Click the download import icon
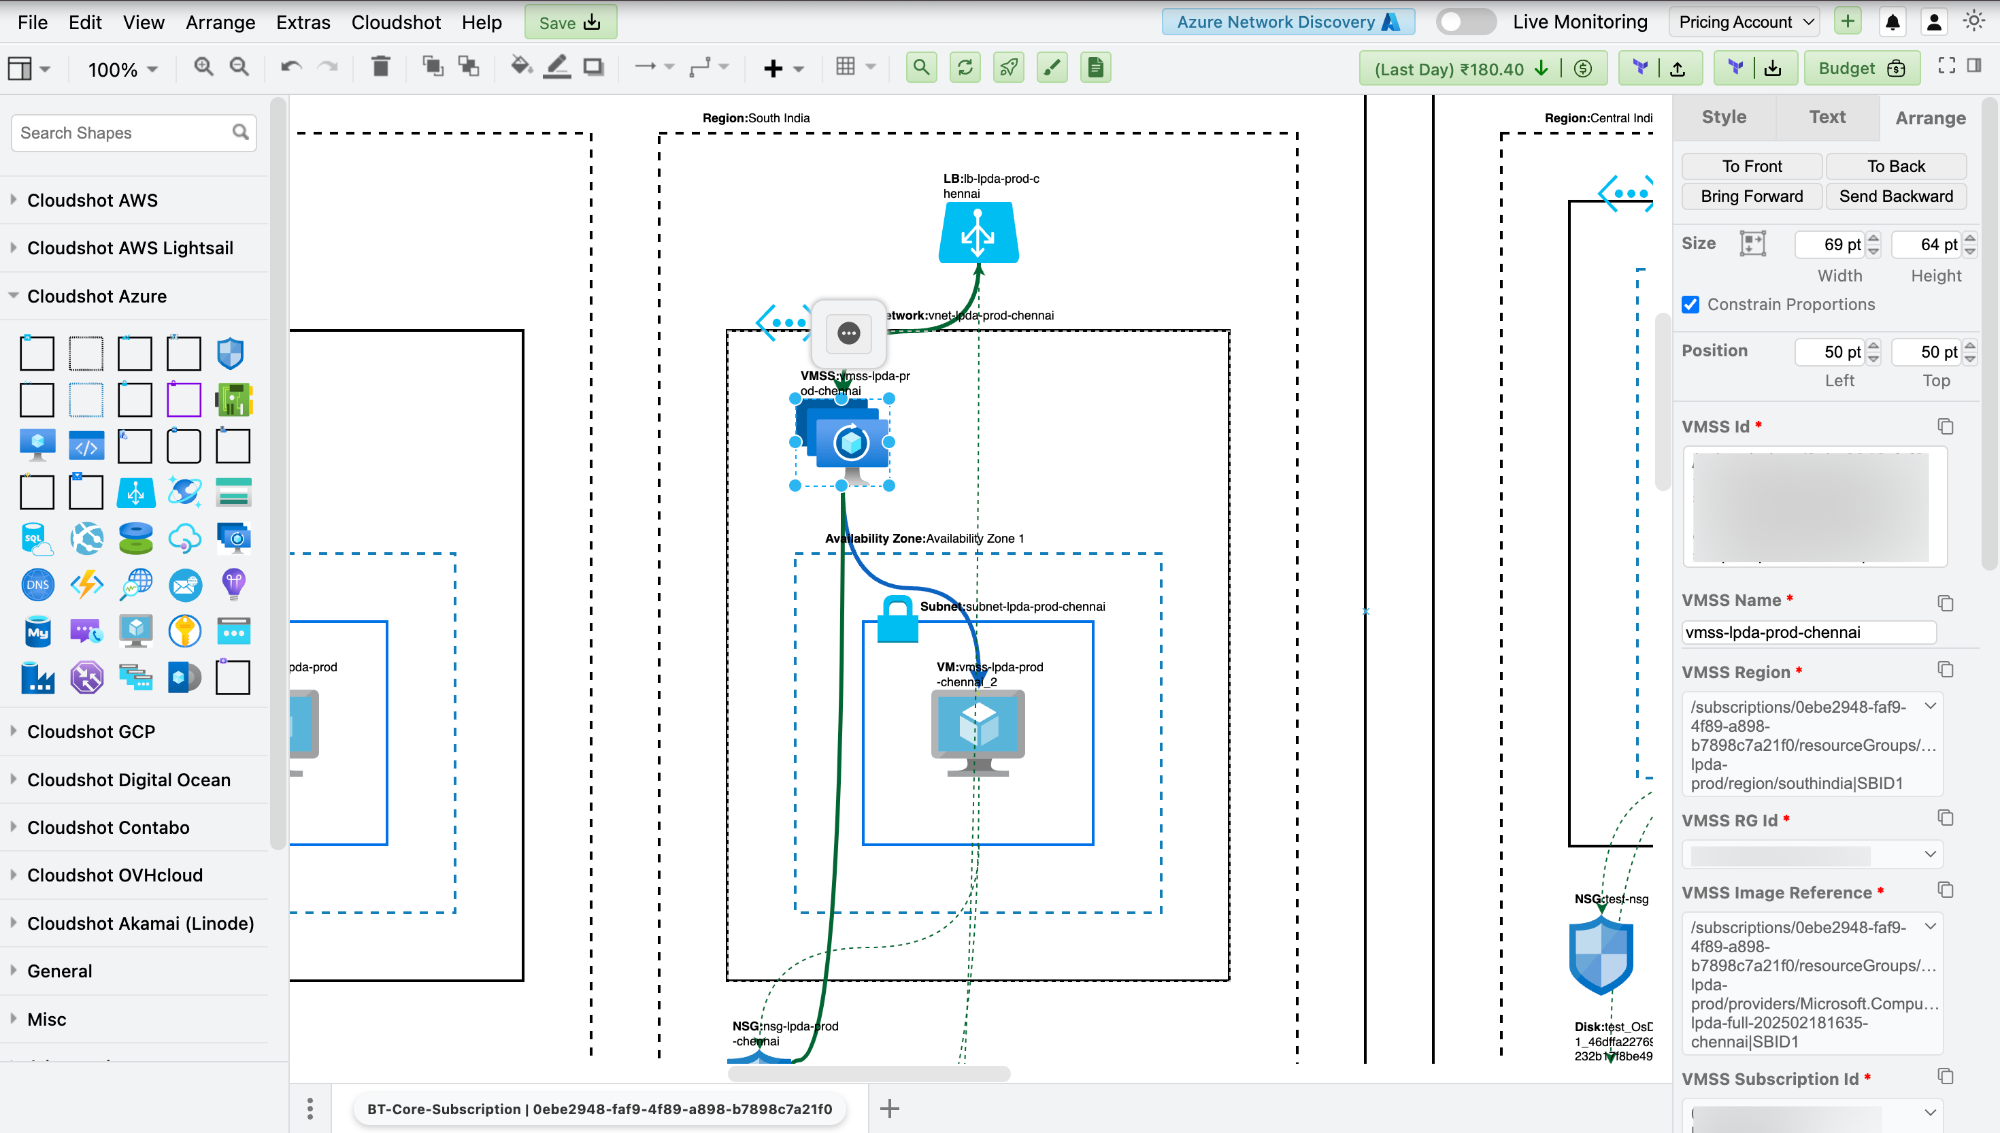Screen dimensions: 2000x1133 pos(1773,68)
